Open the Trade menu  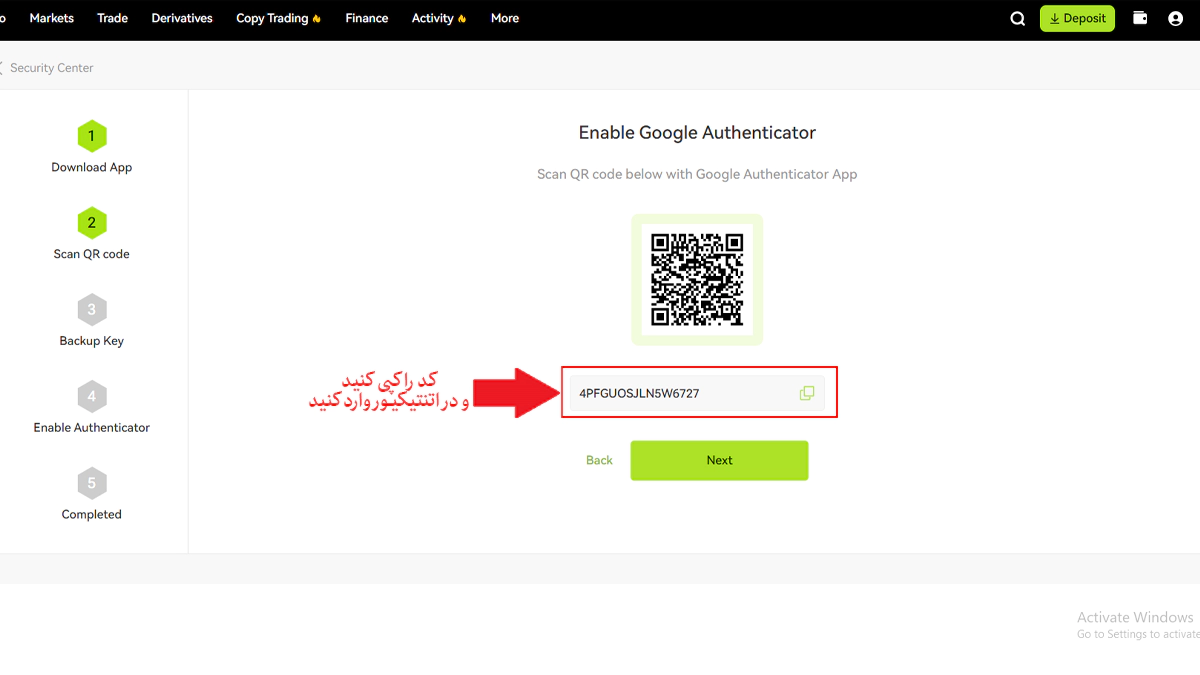(x=112, y=18)
